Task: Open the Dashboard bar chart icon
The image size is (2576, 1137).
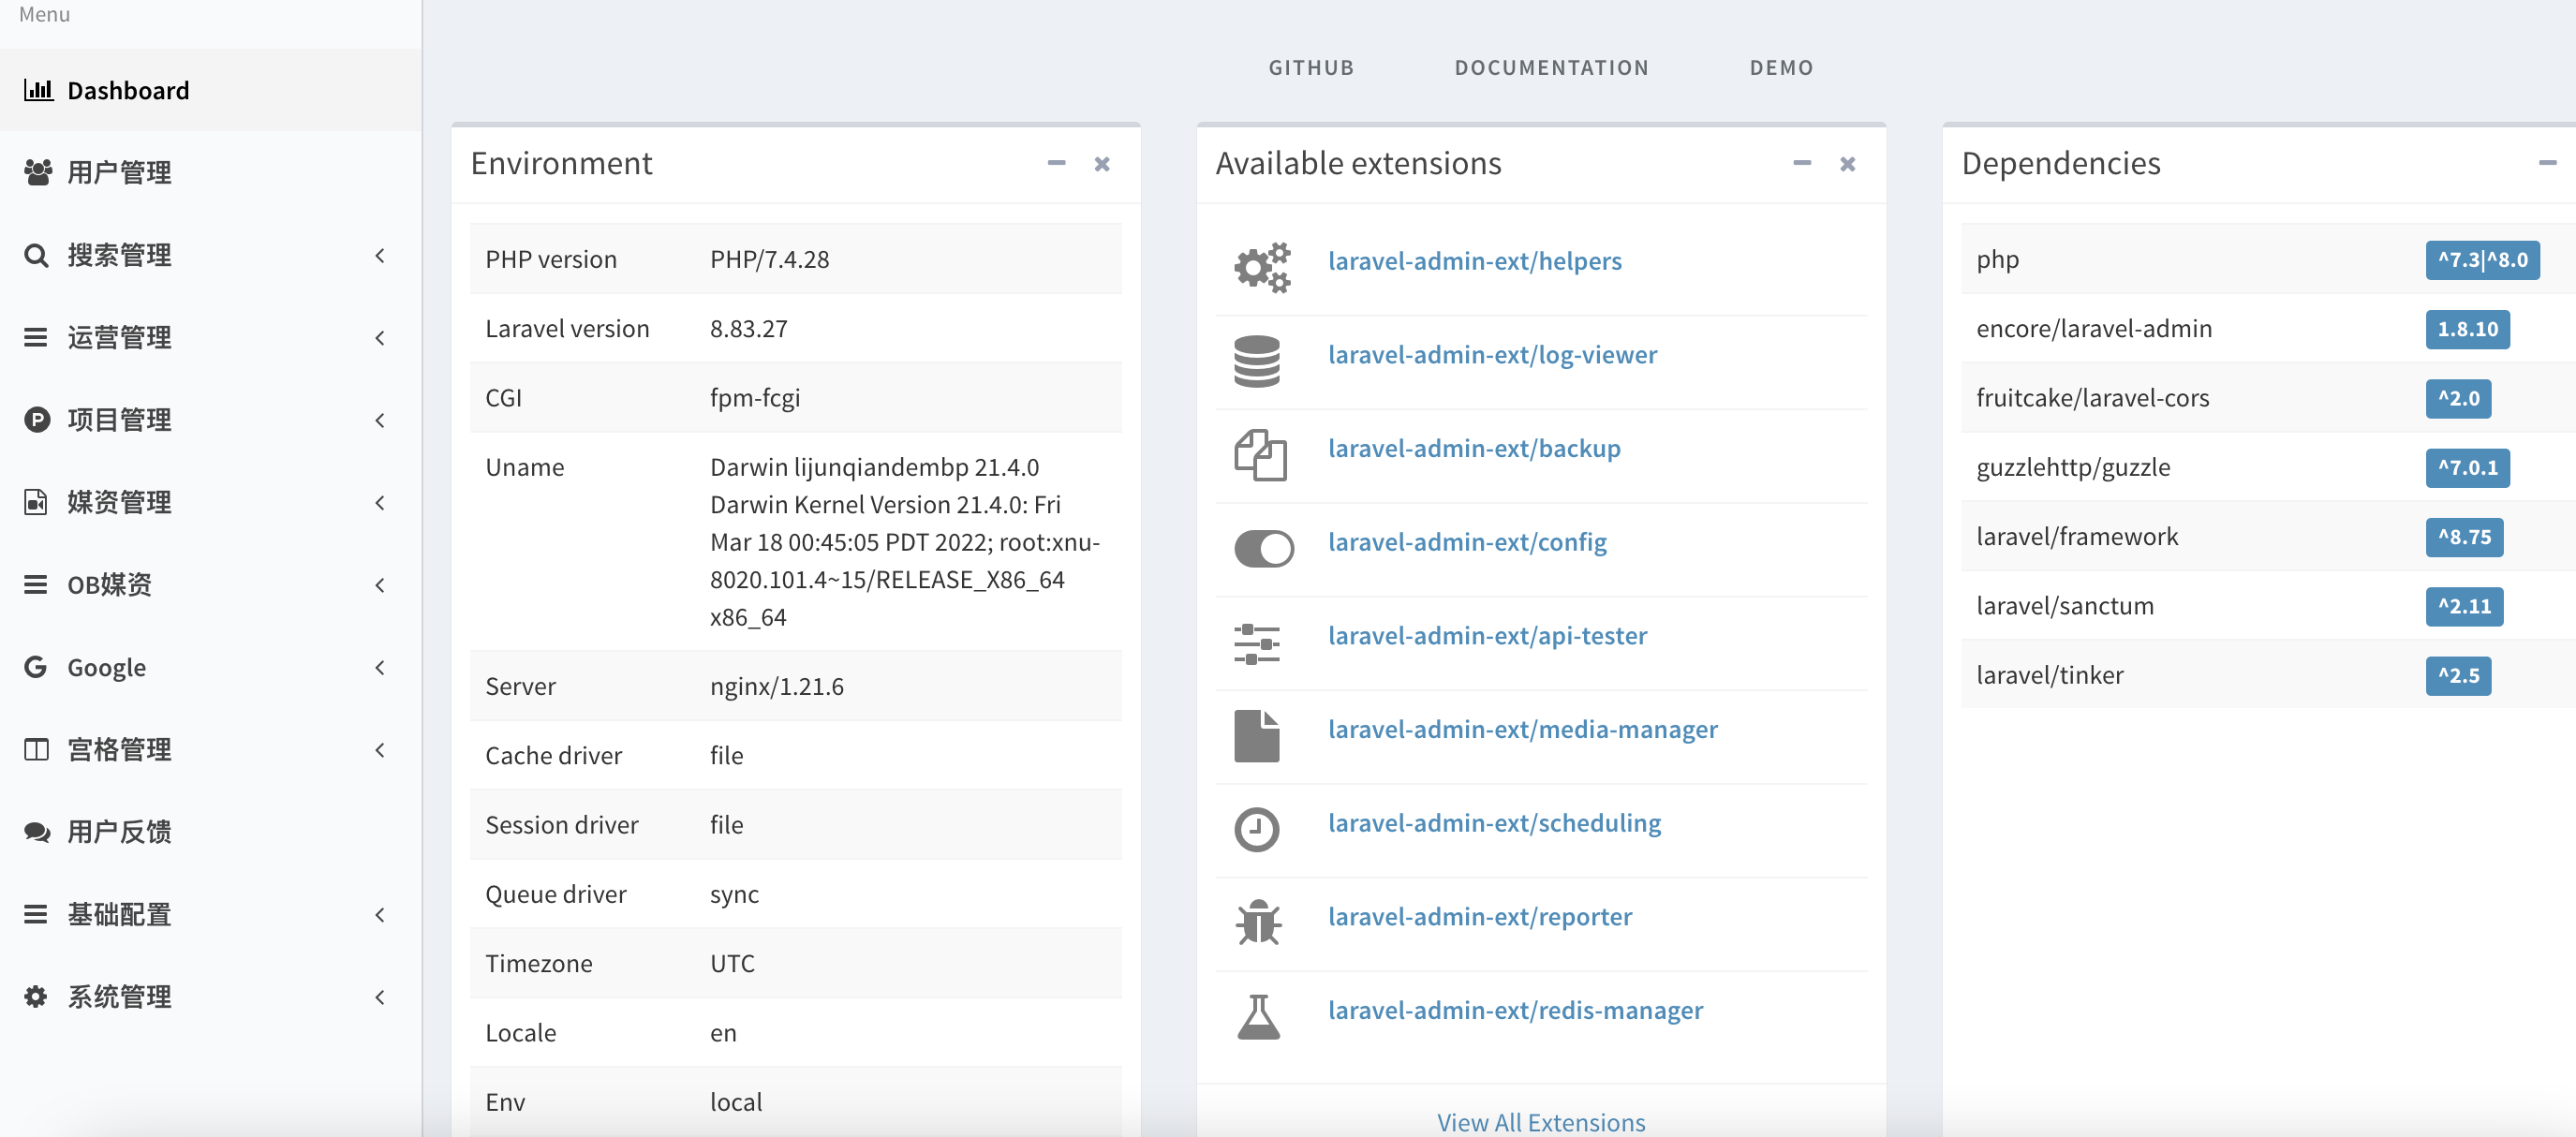Action: point(38,90)
